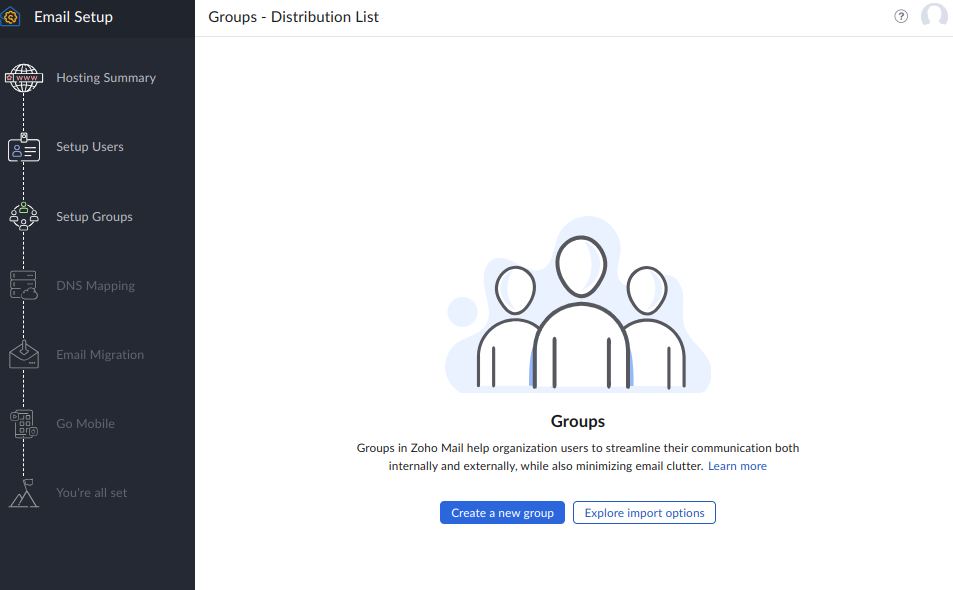Open the Setup Groups step
Viewport: 953px width, 590px height.
(94, 217)
